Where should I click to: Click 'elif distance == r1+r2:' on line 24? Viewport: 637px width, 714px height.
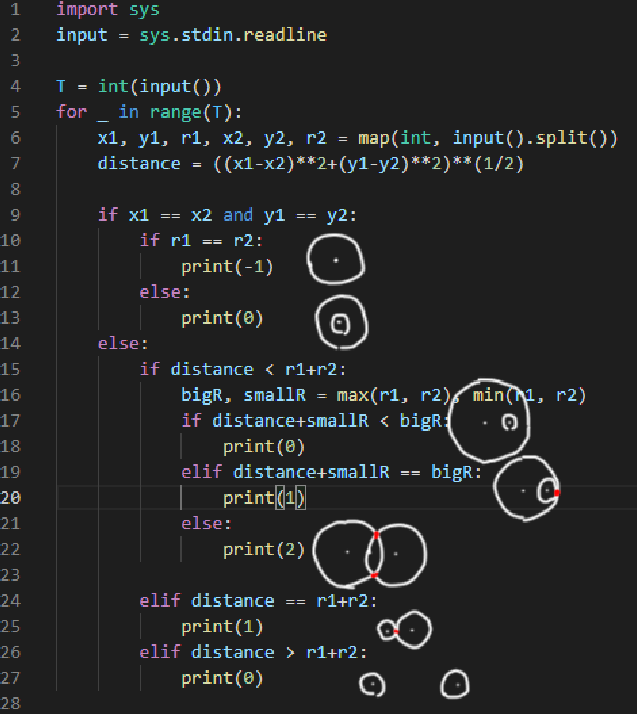(x=258, y=601)
